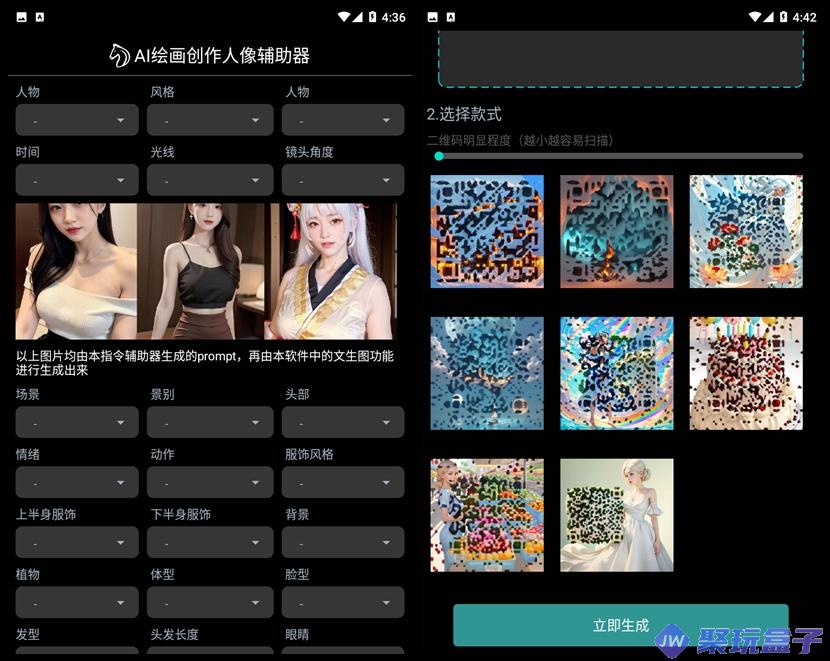
Task: Open the sample portrait with black camisole
Action: pyautogui.click(x=201, y=271)
